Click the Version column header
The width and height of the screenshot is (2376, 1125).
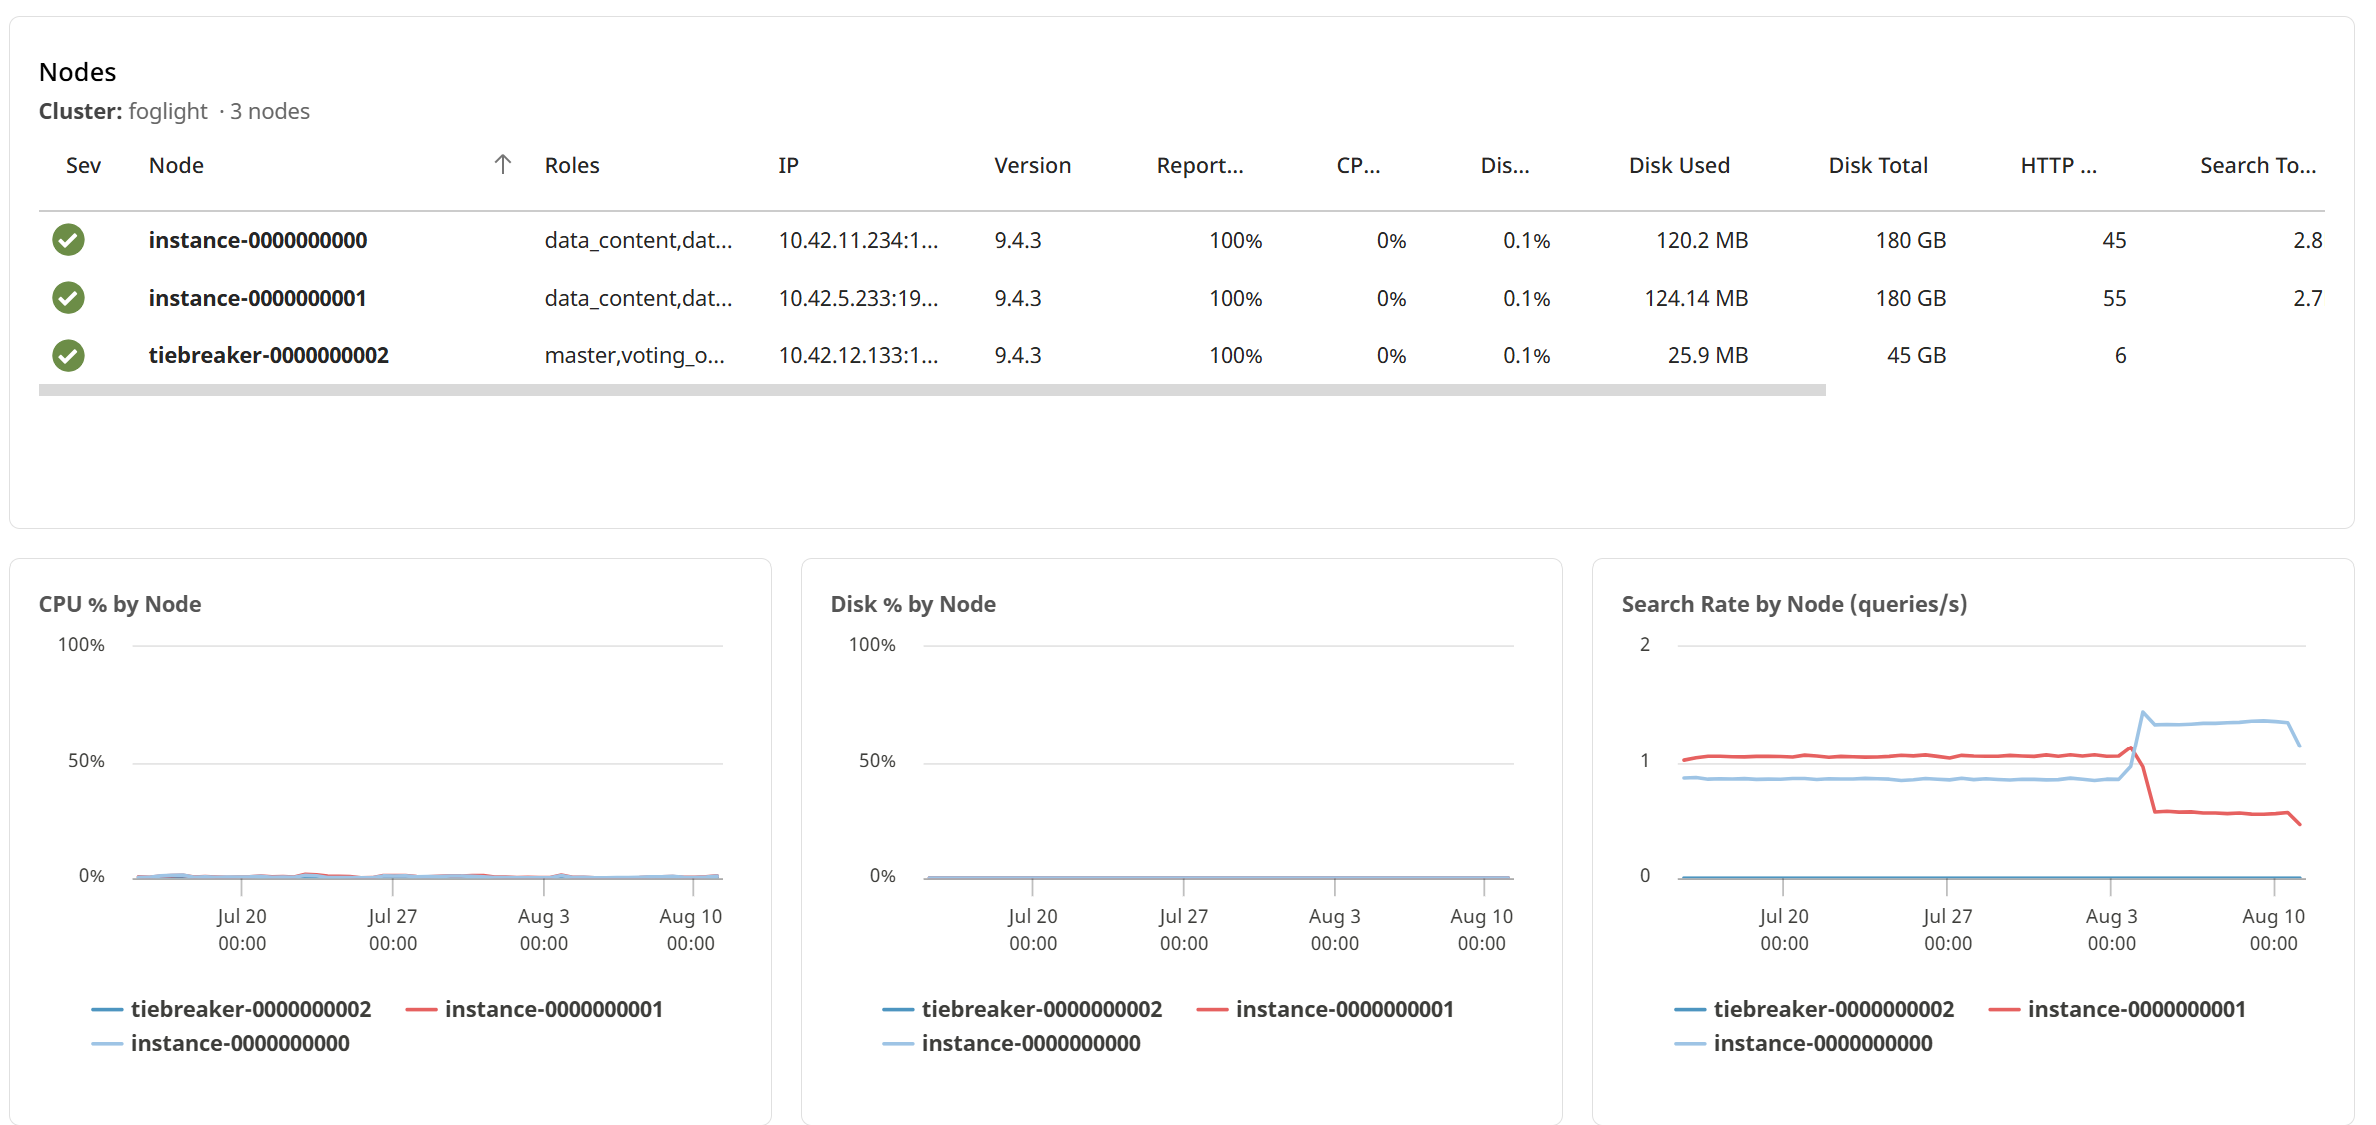click(1032, 165)
